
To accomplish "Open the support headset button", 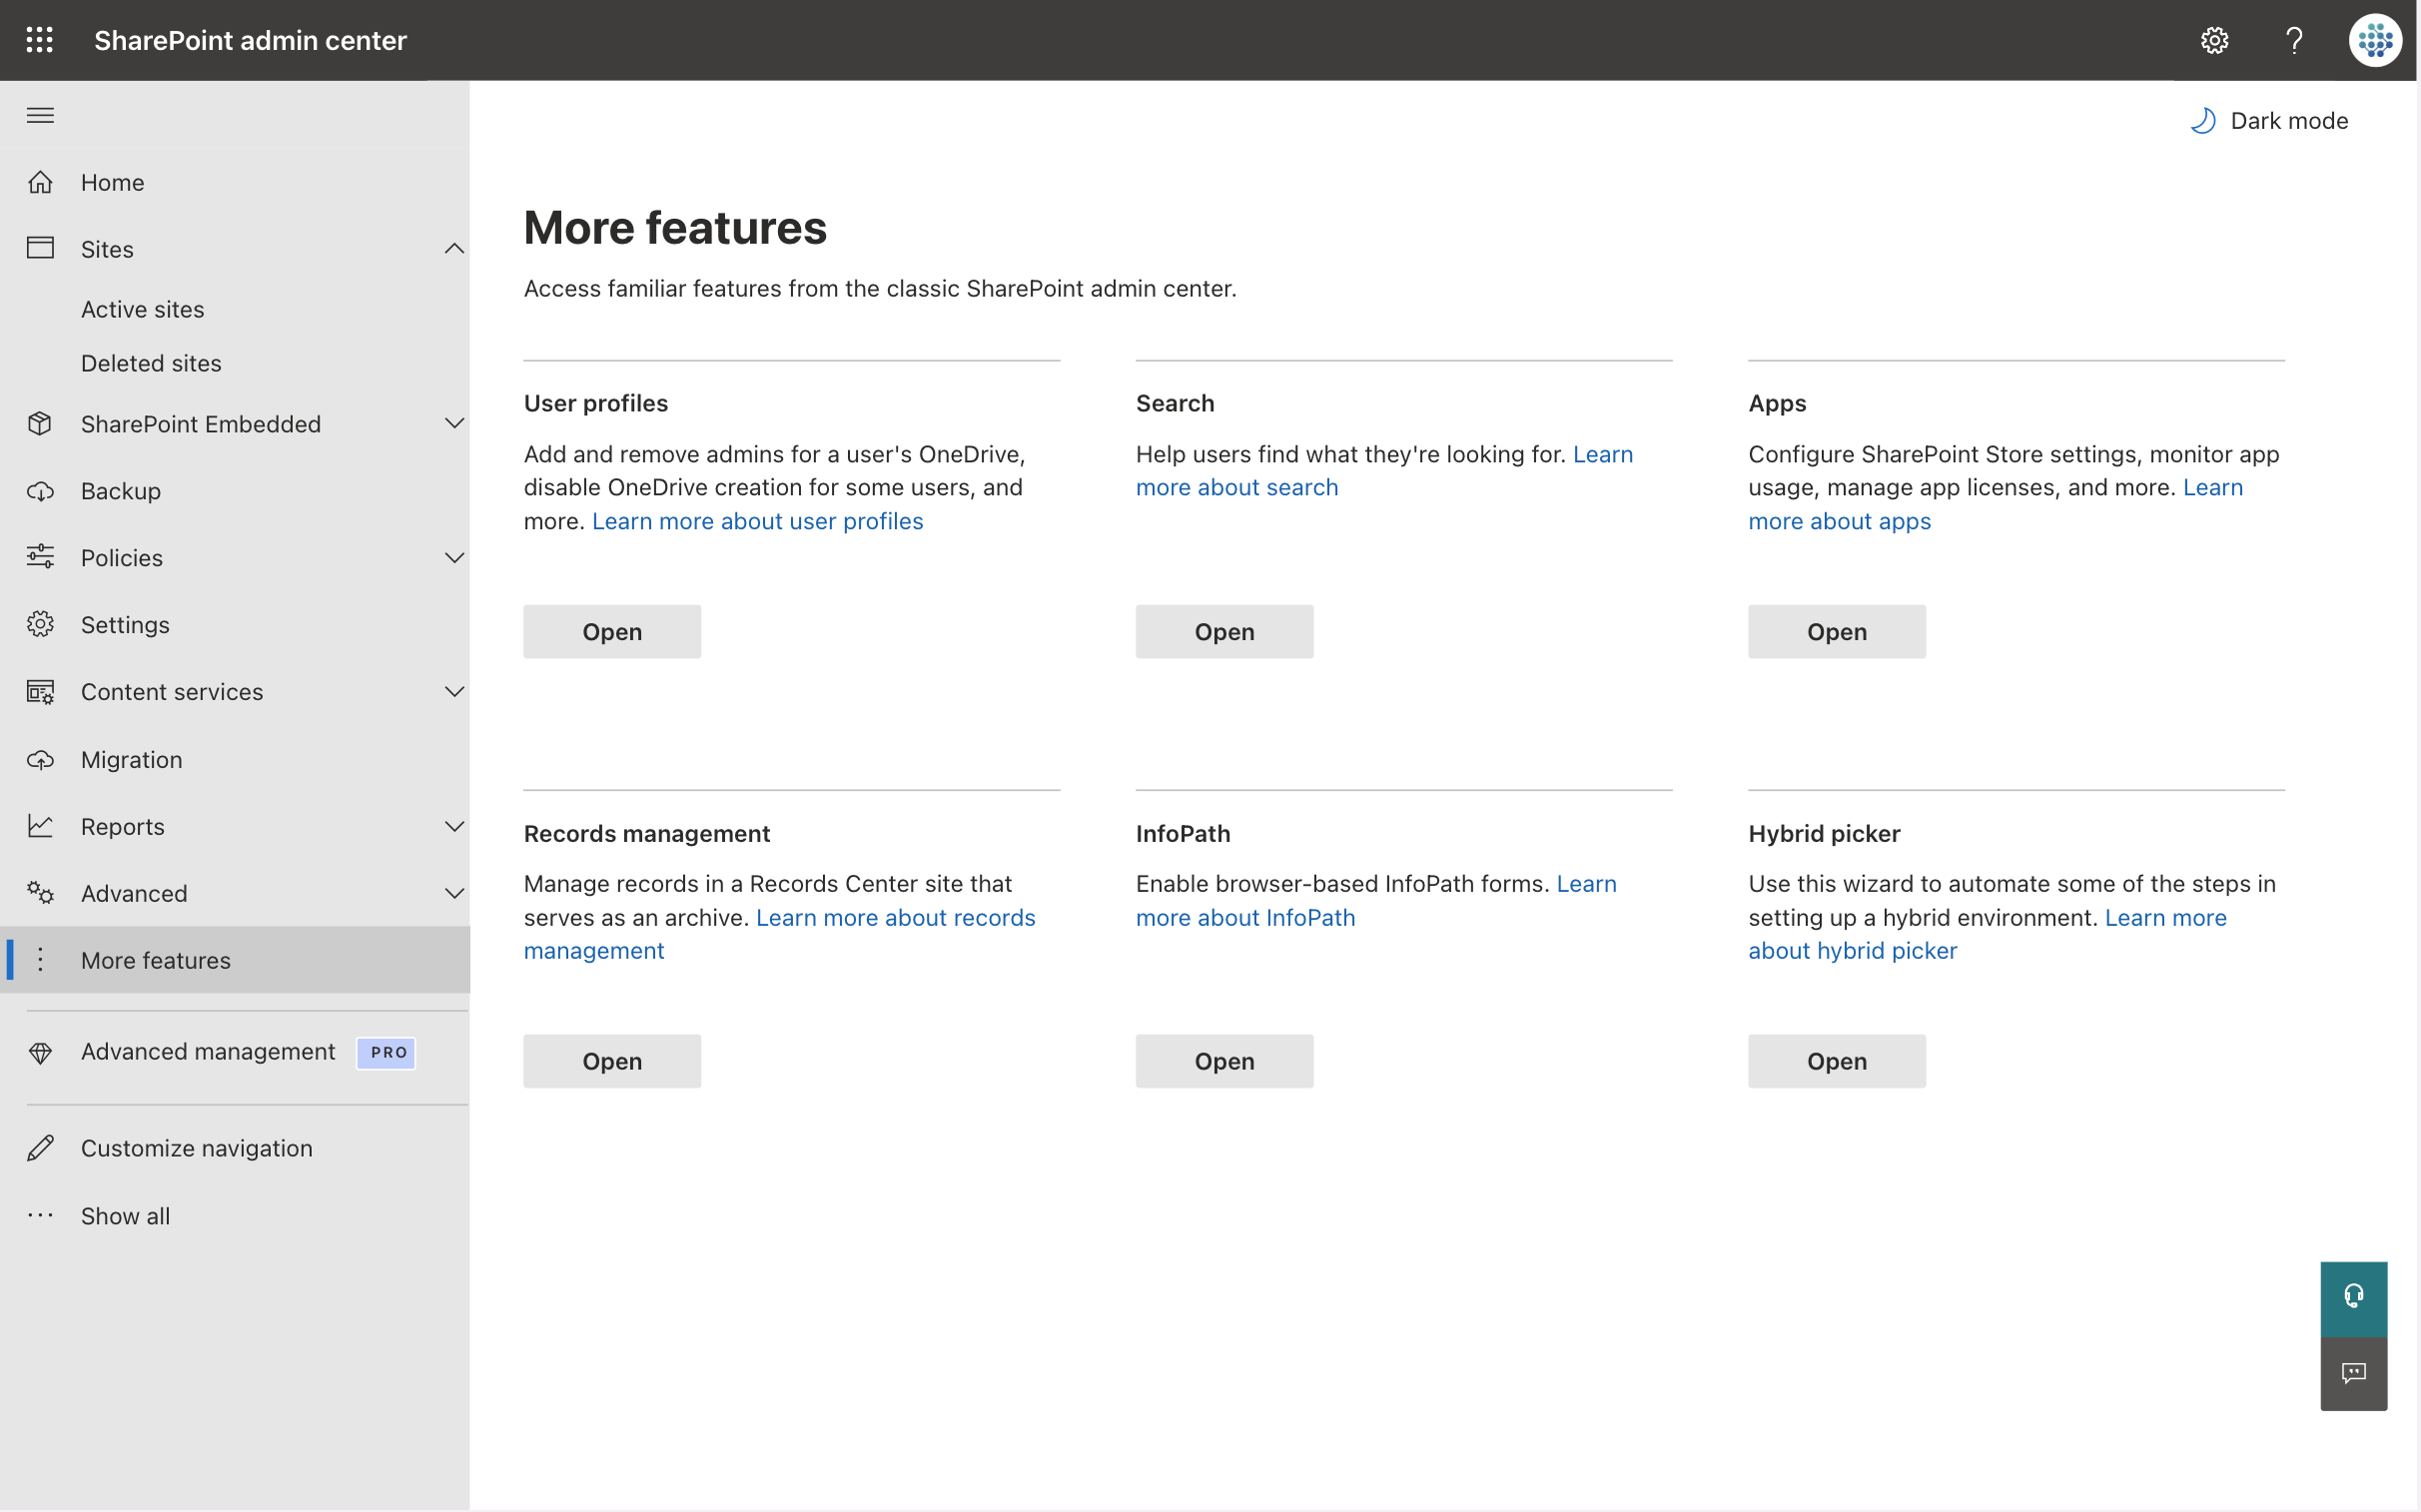I will (x=2353, y=1298).
